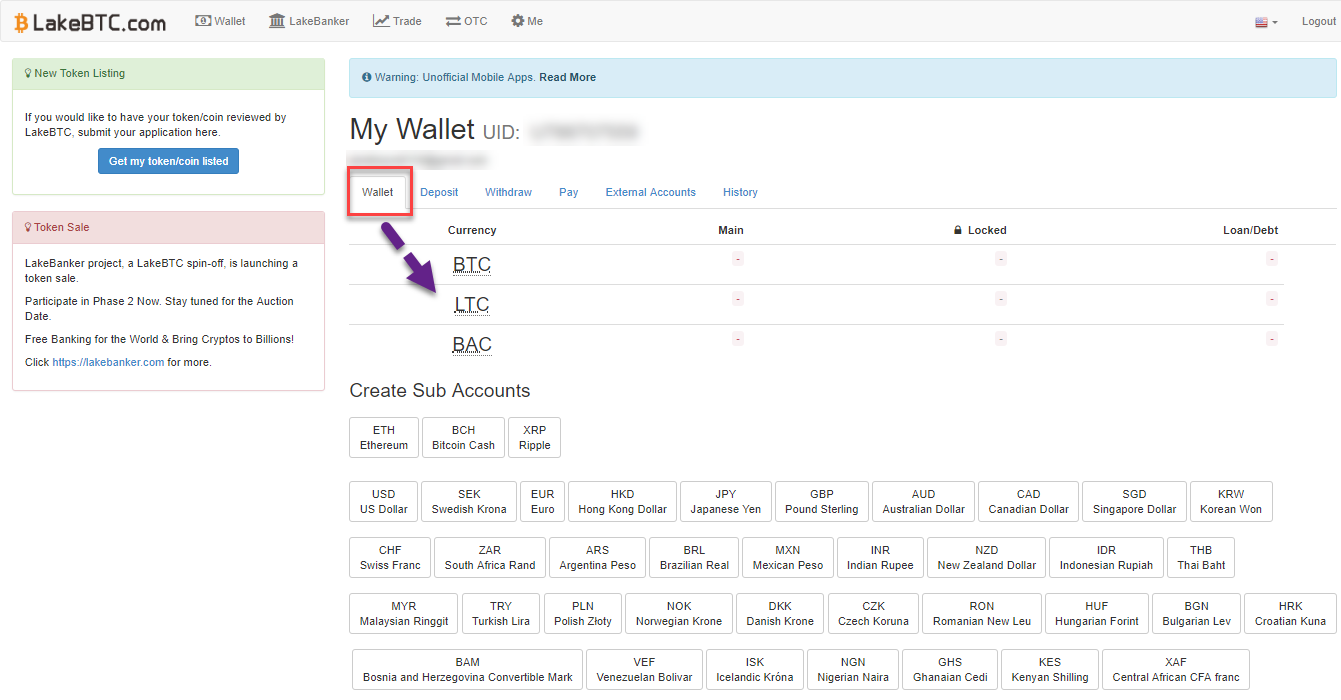Switch to the Withdraw tab

coord(508,192)
